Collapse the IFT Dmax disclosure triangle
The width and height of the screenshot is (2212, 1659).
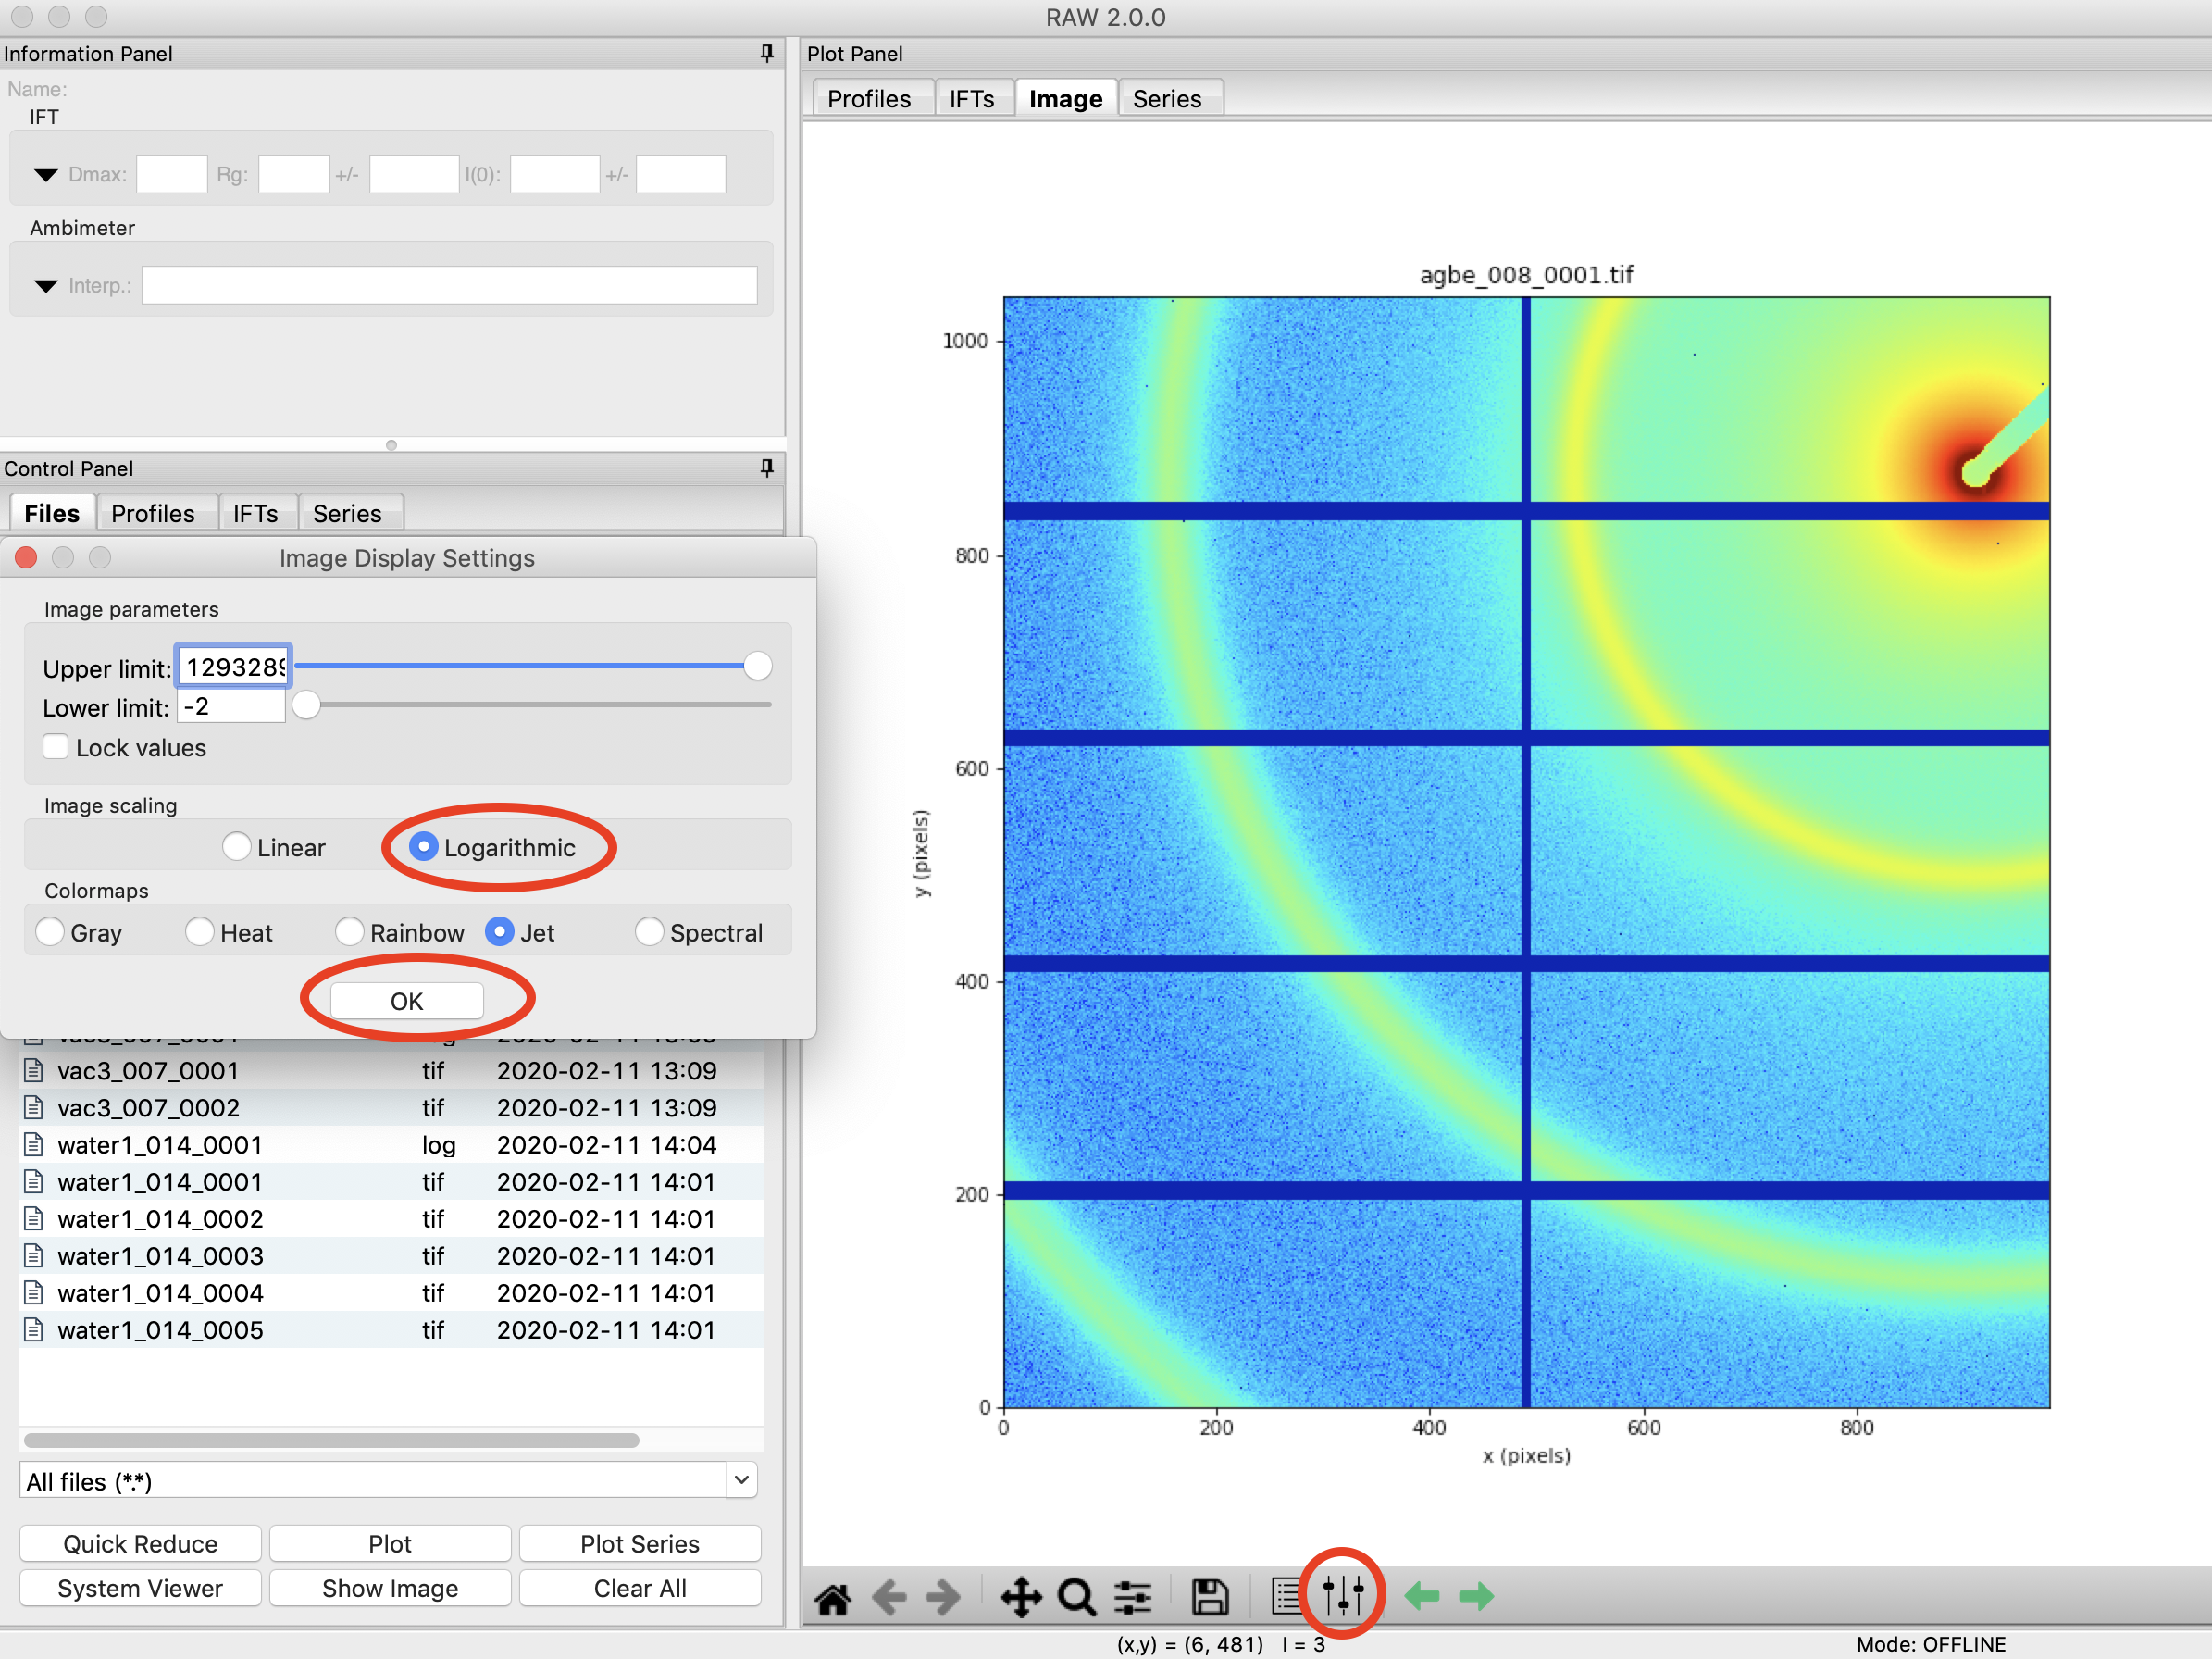coord(46,175)
